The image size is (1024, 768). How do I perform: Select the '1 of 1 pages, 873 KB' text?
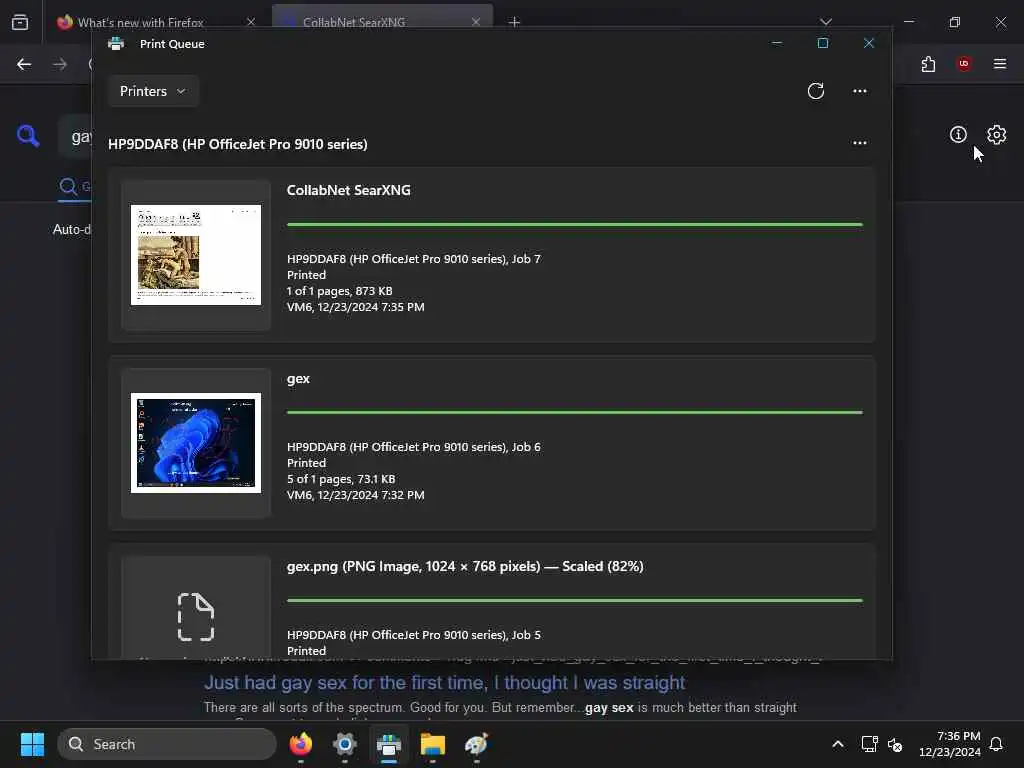pyautogui.click(x=340, y=291)
